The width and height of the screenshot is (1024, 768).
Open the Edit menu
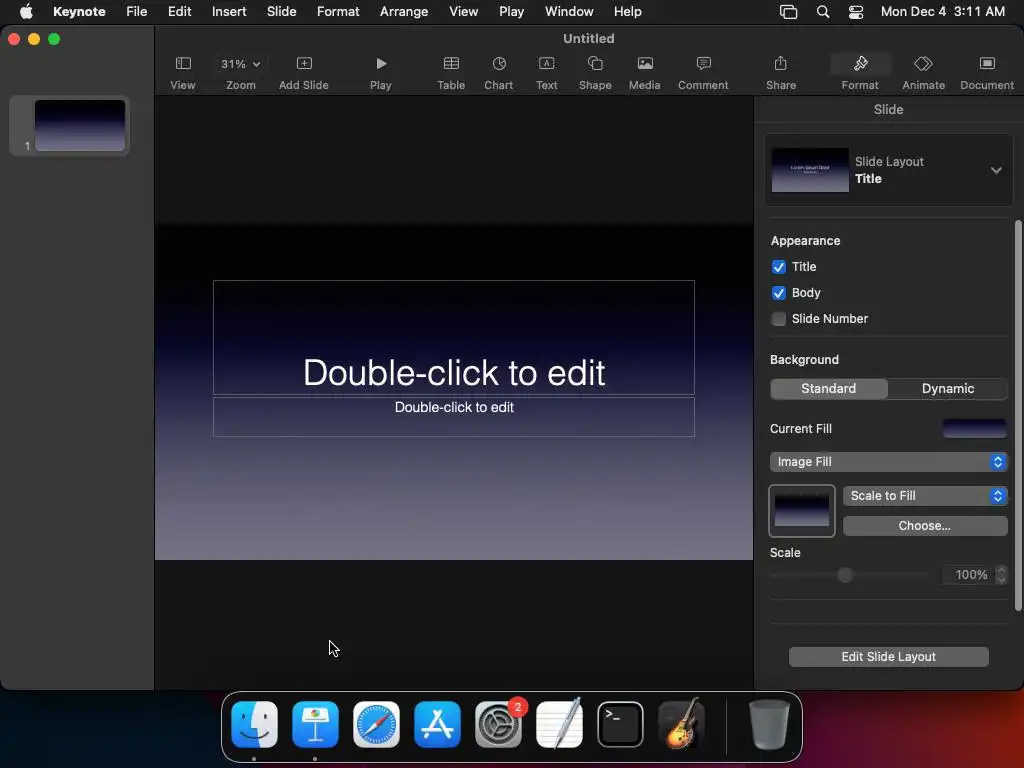(180, 12)
